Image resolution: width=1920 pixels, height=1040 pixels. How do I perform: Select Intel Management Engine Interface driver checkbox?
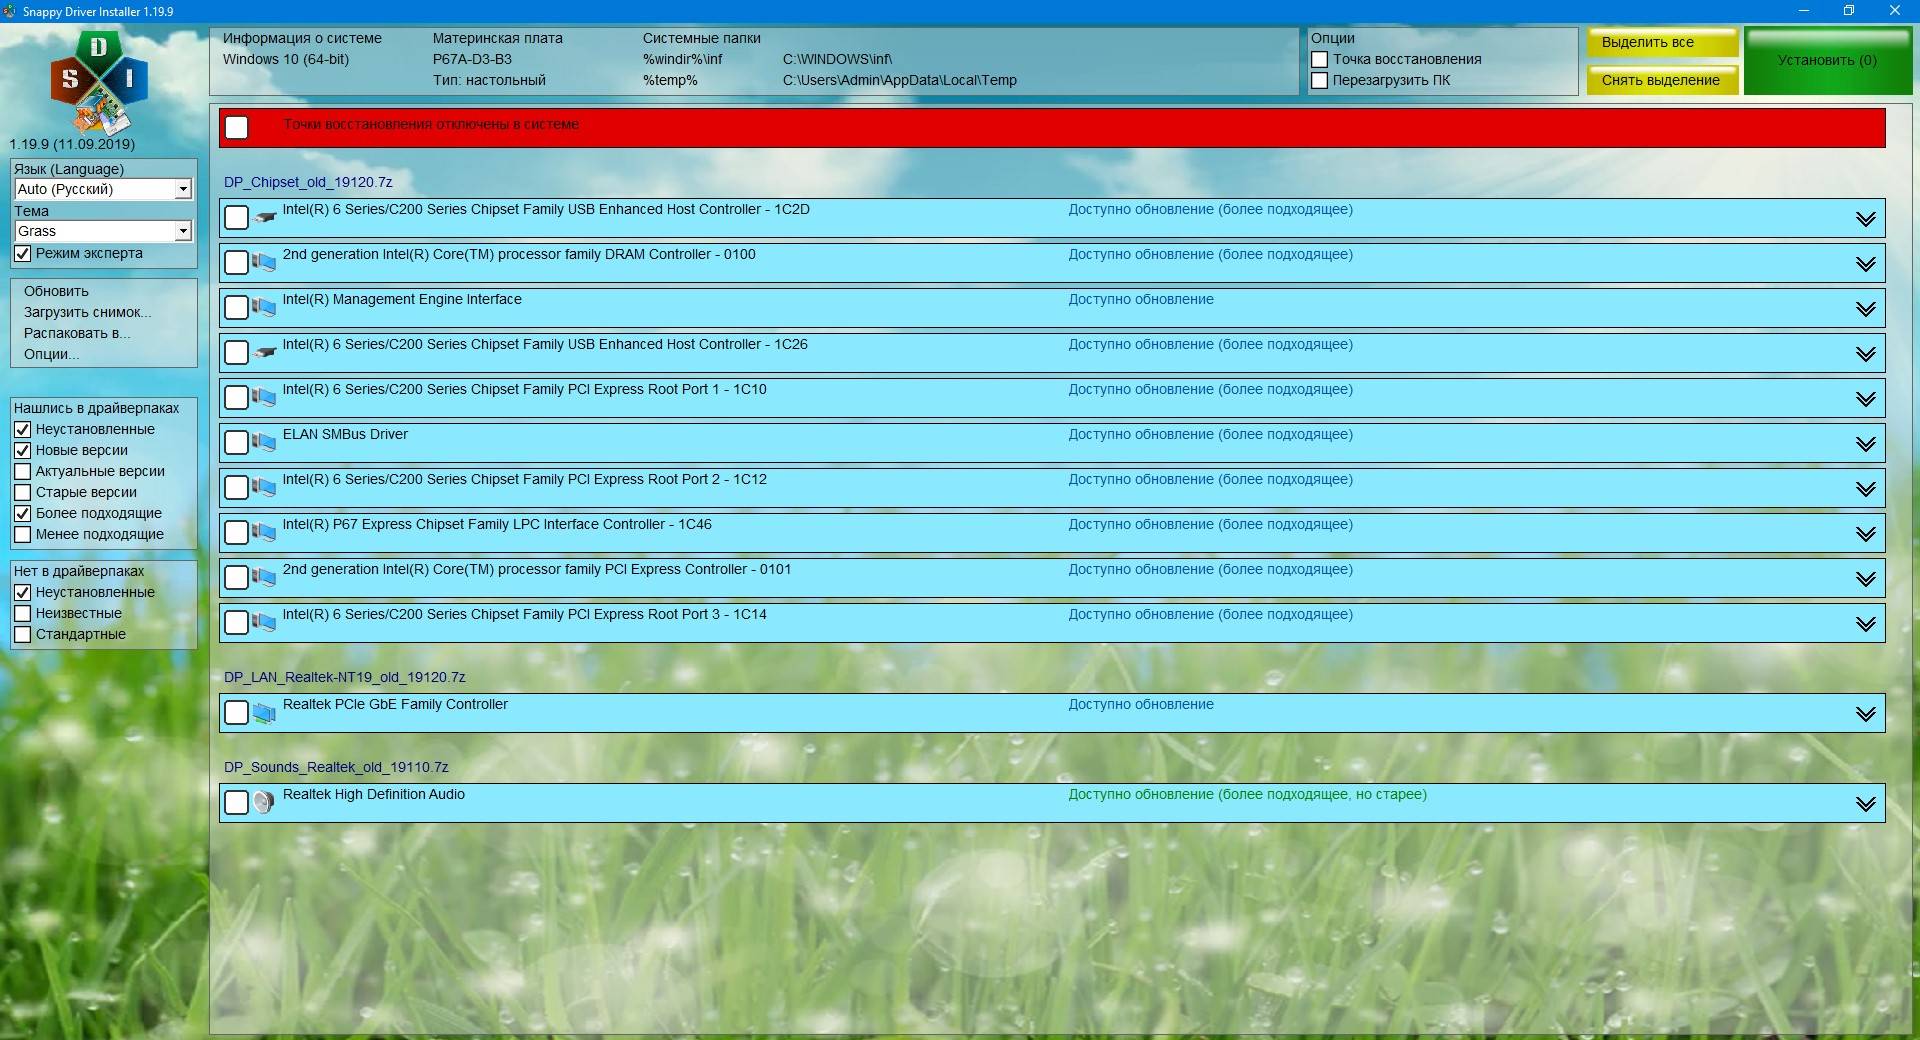[236, 307]
